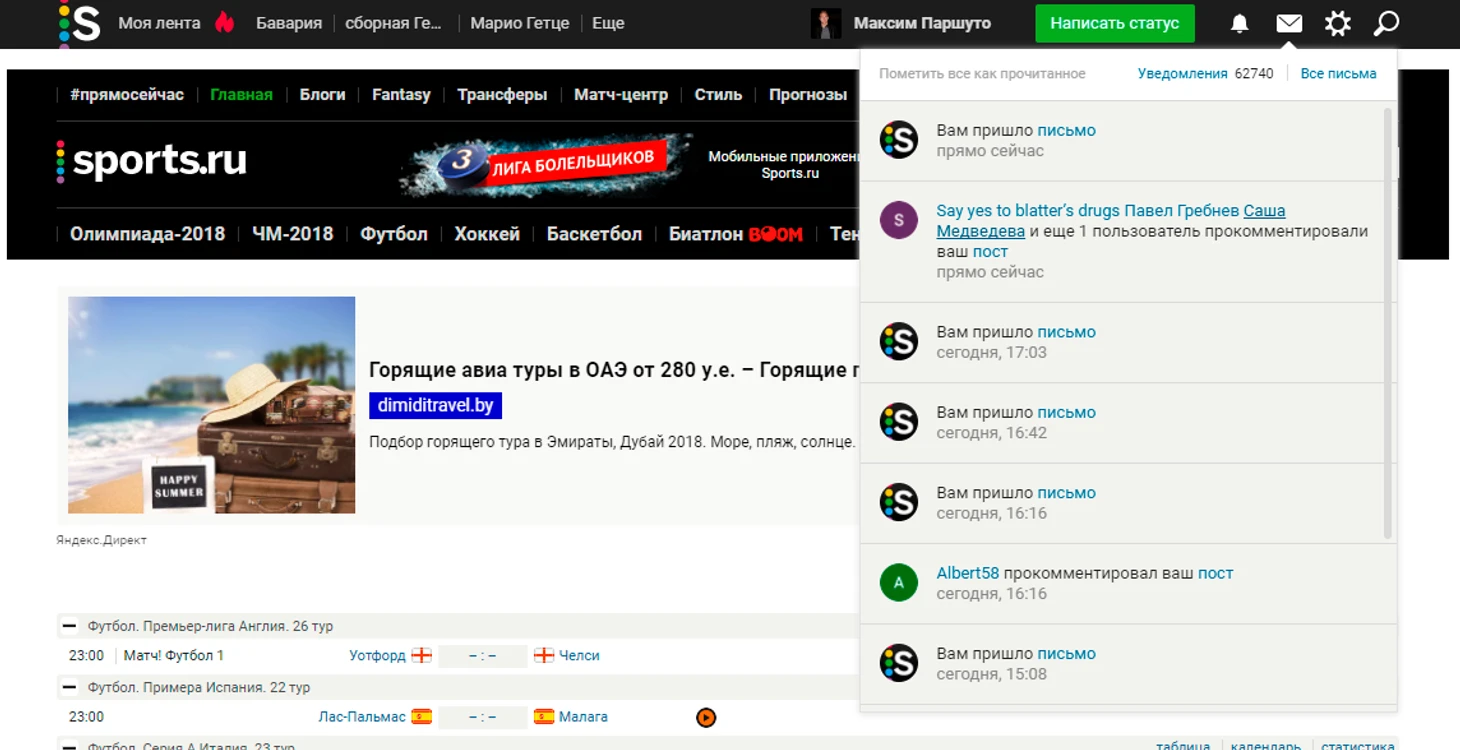Click the Написать статус button

[x=1114, y=23]
